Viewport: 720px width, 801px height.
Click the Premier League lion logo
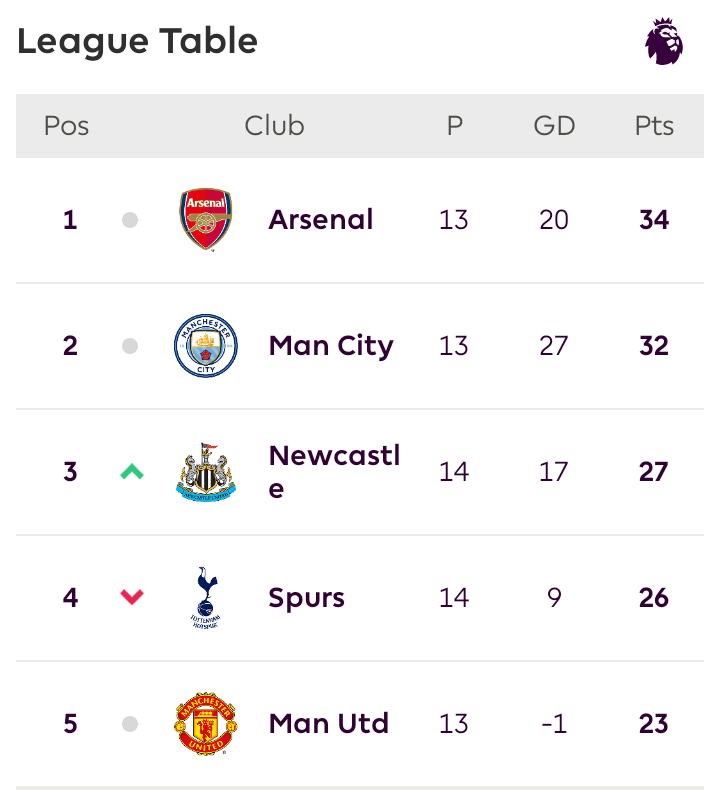[664, 41]
